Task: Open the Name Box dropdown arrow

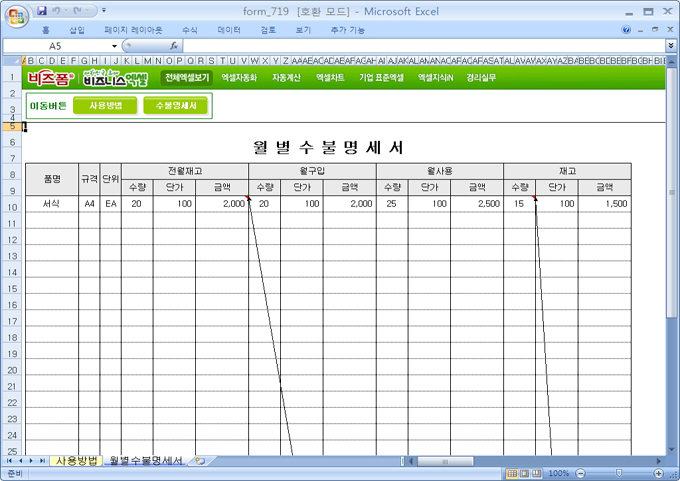Action: tap(115, 46)
